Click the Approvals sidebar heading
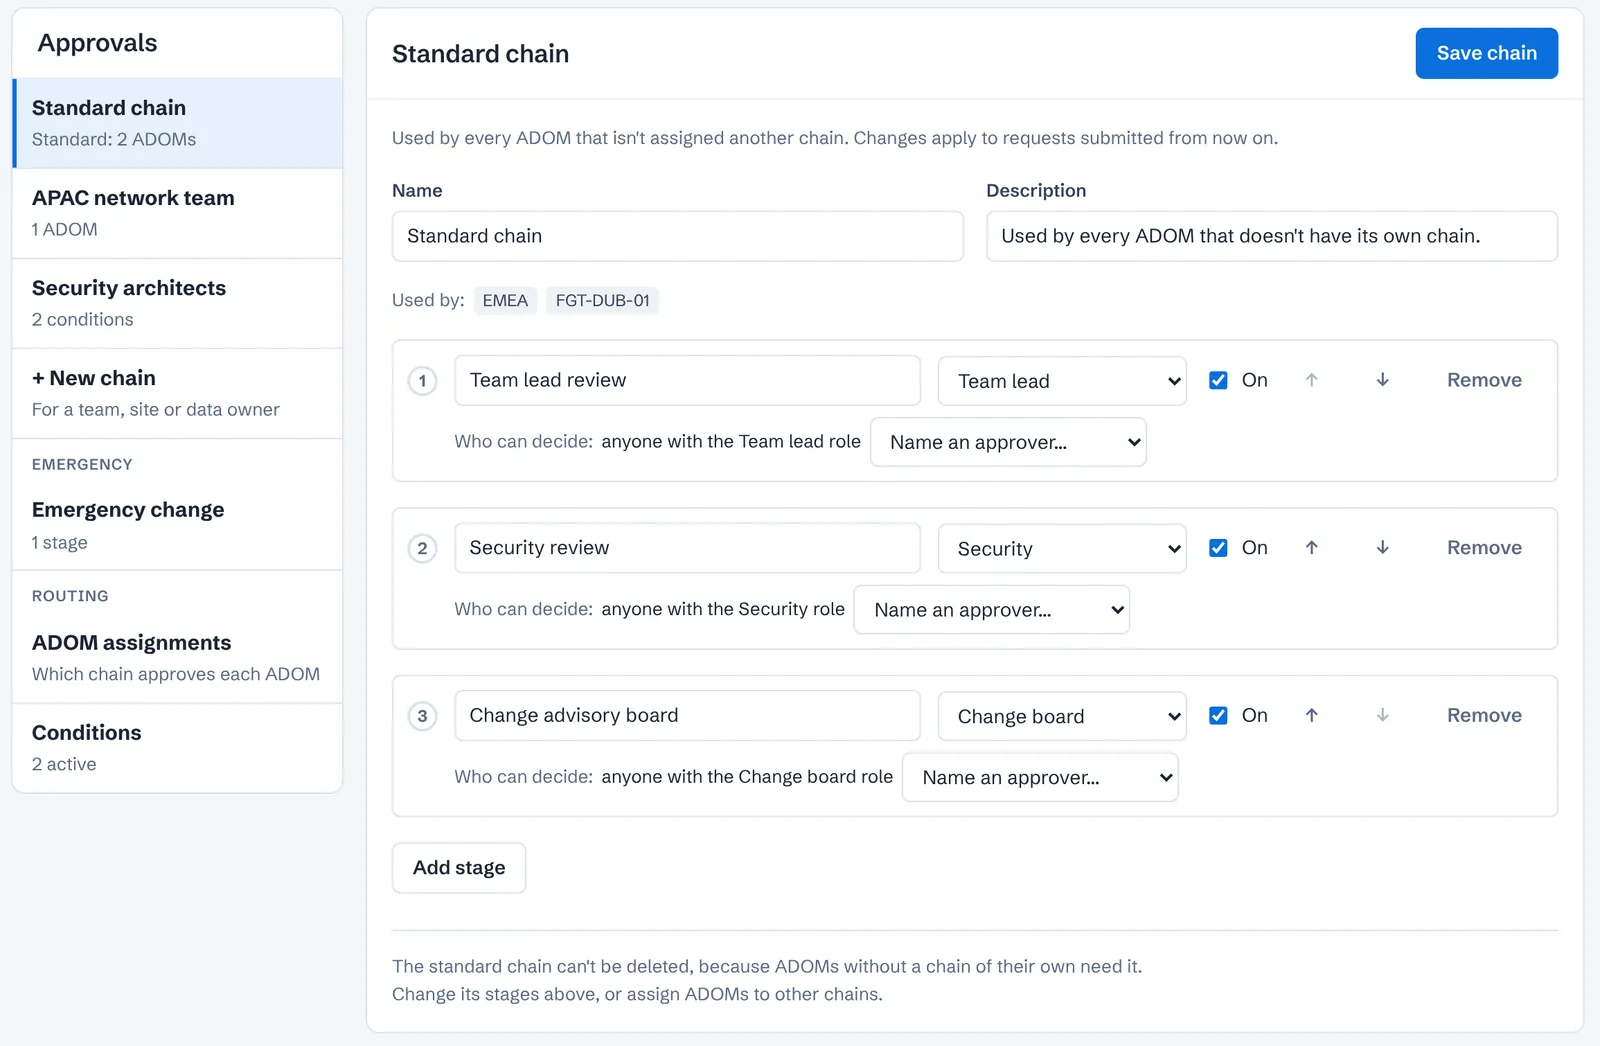This screenshot has width=1600, height=1046. [x=98, y=43]
